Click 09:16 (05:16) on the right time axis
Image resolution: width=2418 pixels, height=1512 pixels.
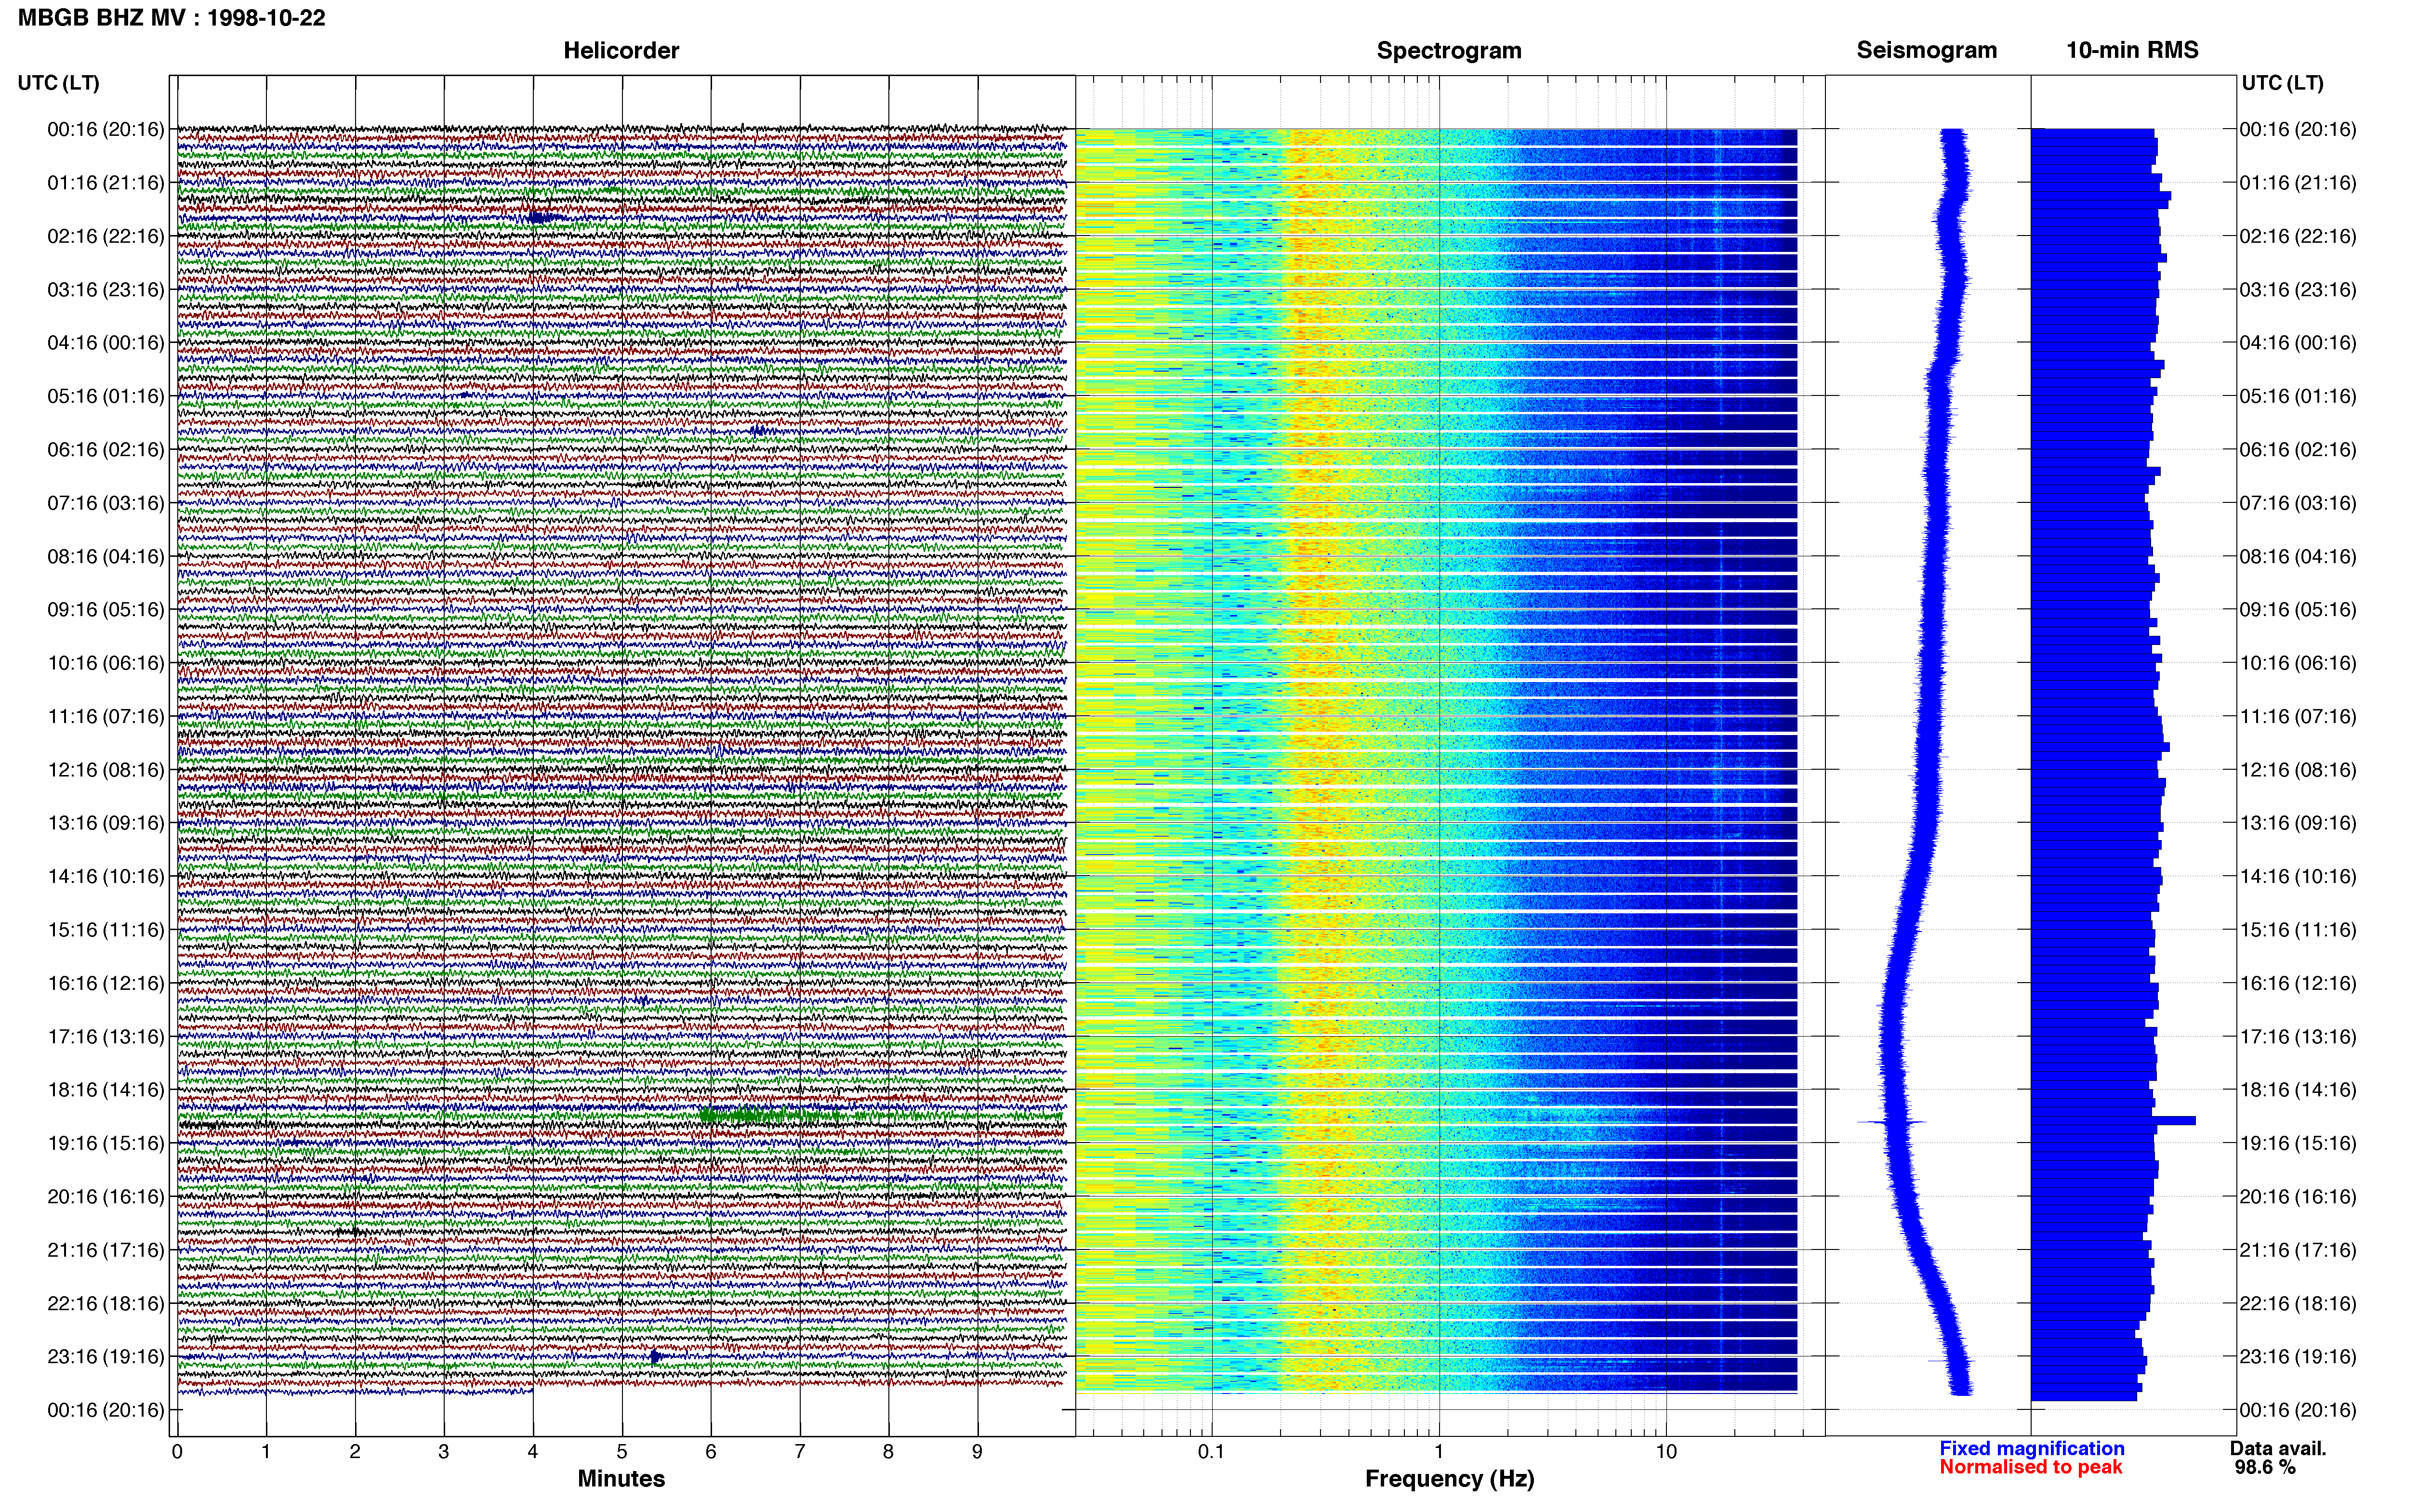click(x=2298, y=610)
